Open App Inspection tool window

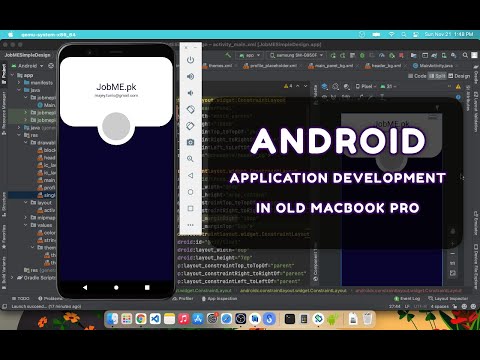tap(219, 298)
